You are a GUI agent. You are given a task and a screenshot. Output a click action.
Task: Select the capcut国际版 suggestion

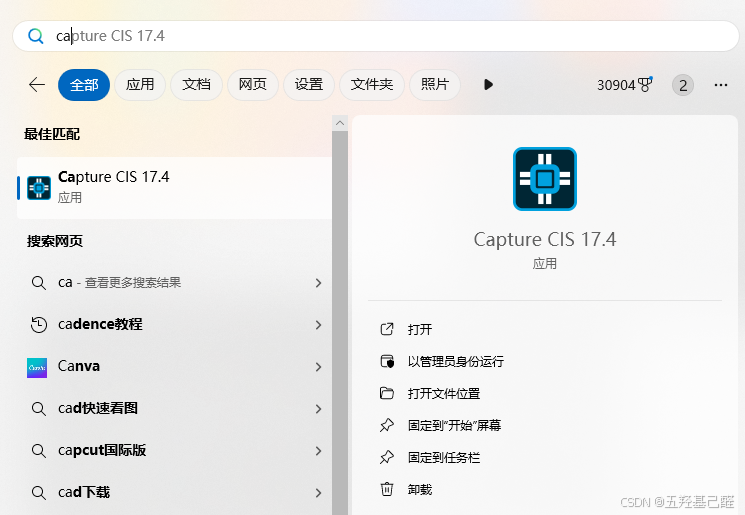[x=174, y=450]
